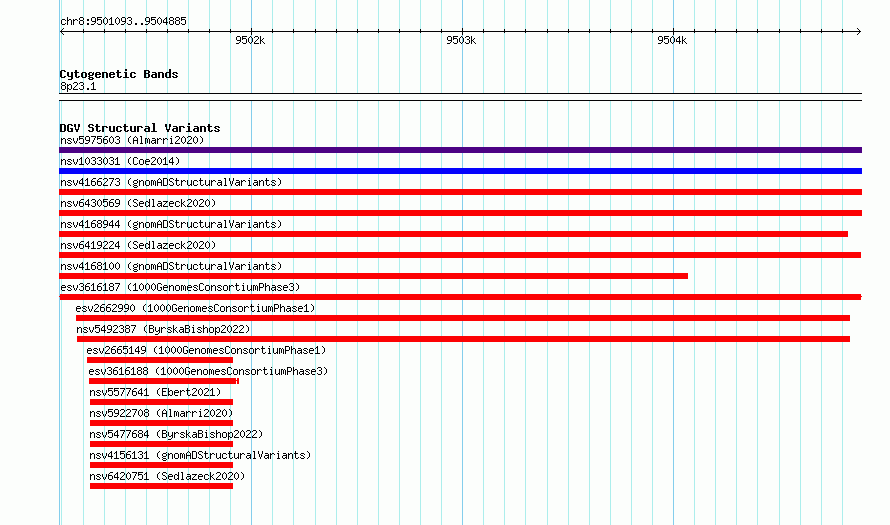Click the red bar under nsv4168944

(454, 234)
